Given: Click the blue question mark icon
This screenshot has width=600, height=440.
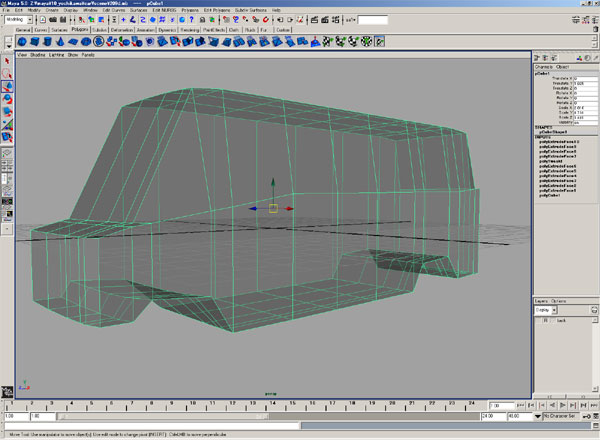Looking at the screenshot, I should point(192,20).
